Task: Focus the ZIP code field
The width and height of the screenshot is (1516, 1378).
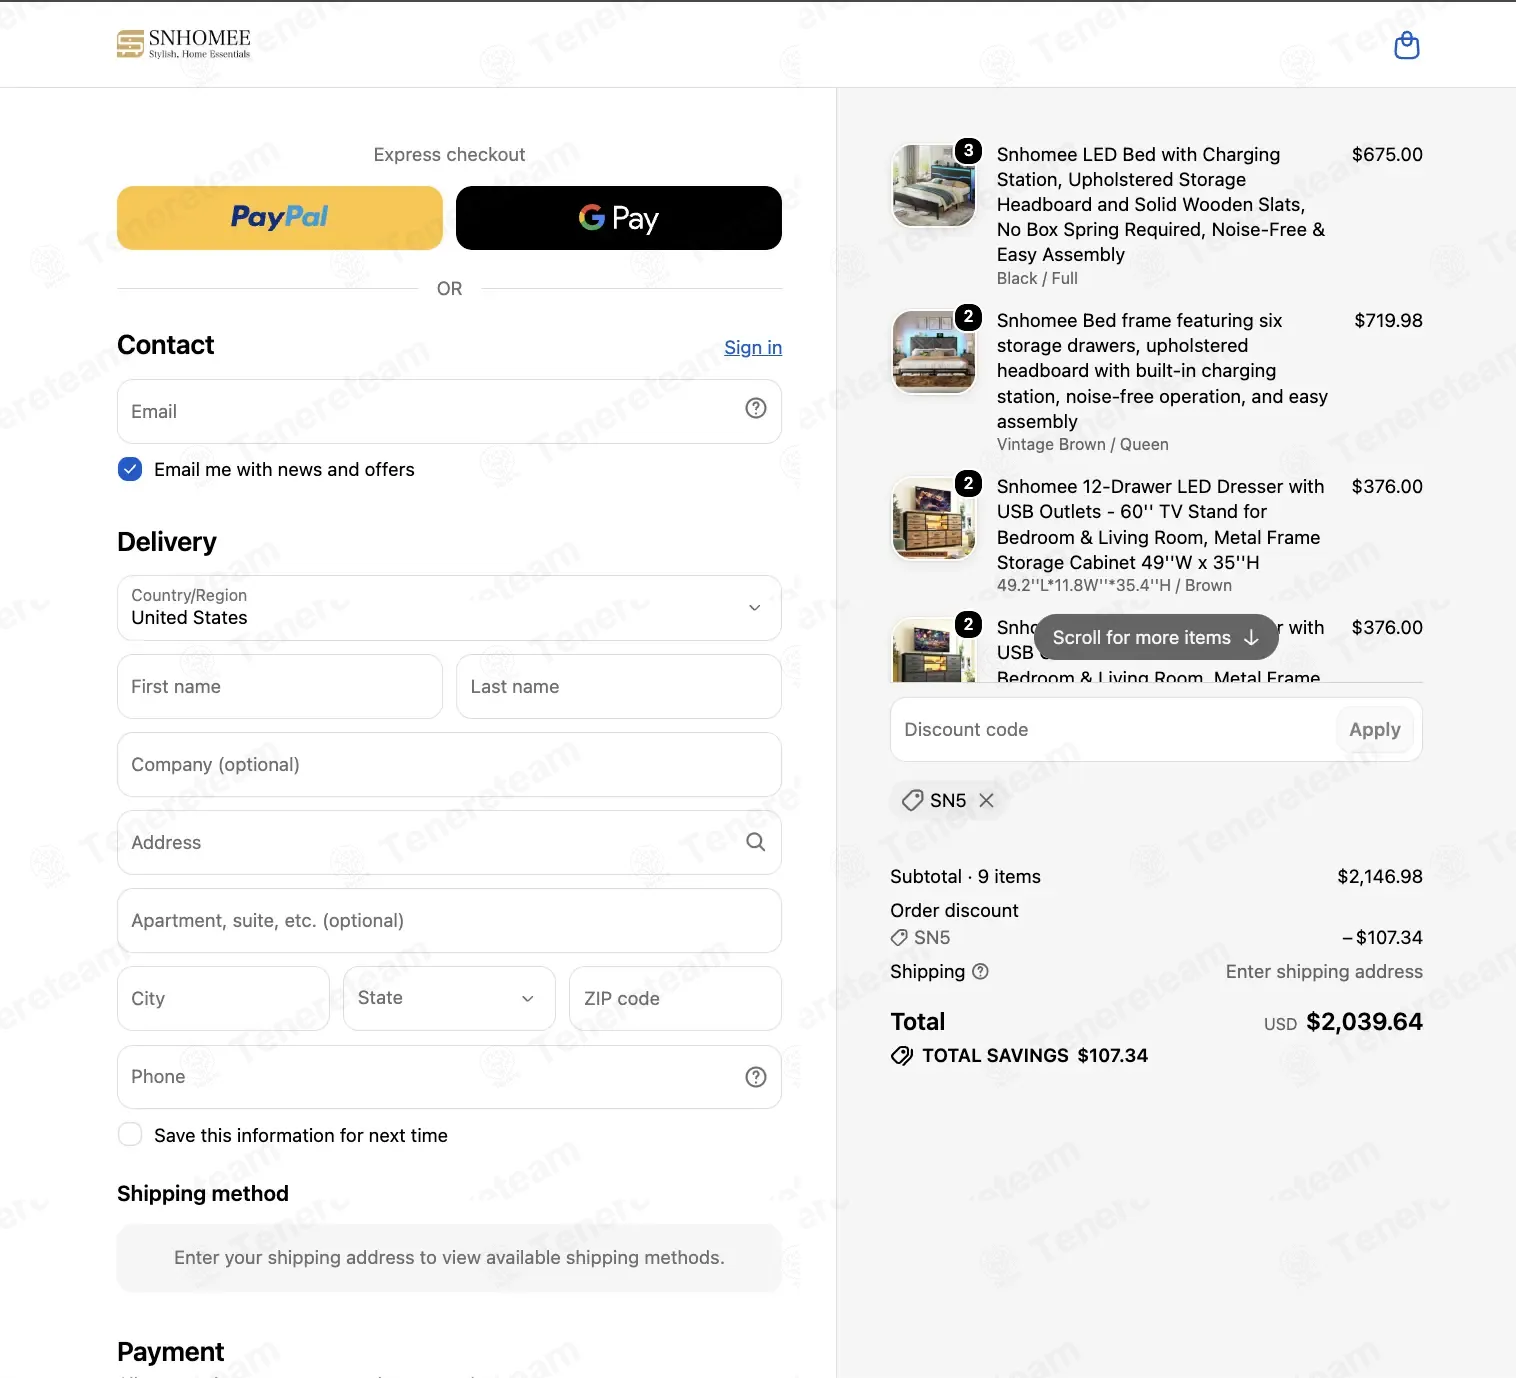Action: coord(675,998)
